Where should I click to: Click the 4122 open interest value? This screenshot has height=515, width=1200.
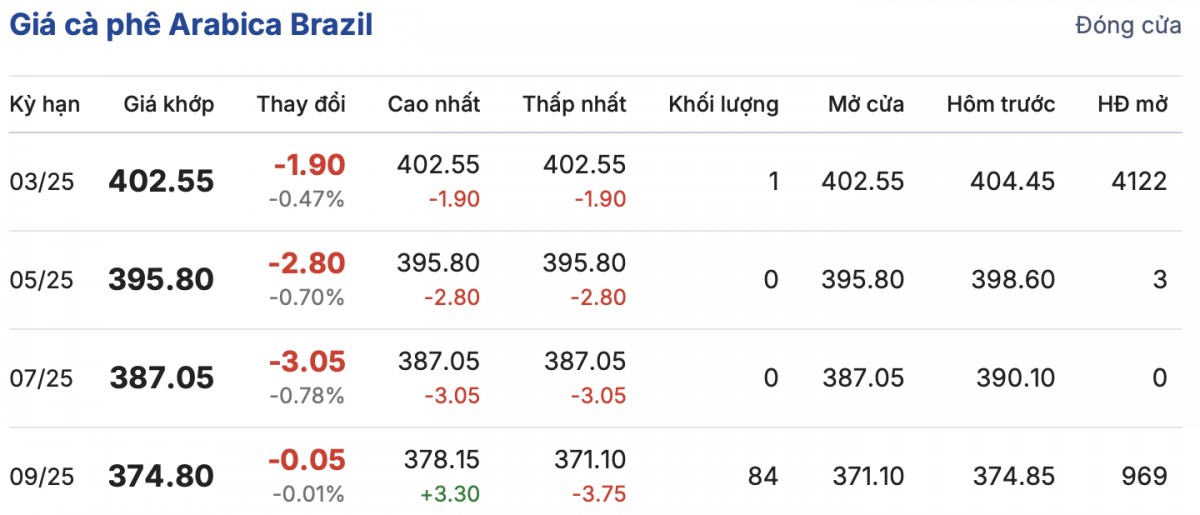pyautogui.click(x=1138, y=181)
